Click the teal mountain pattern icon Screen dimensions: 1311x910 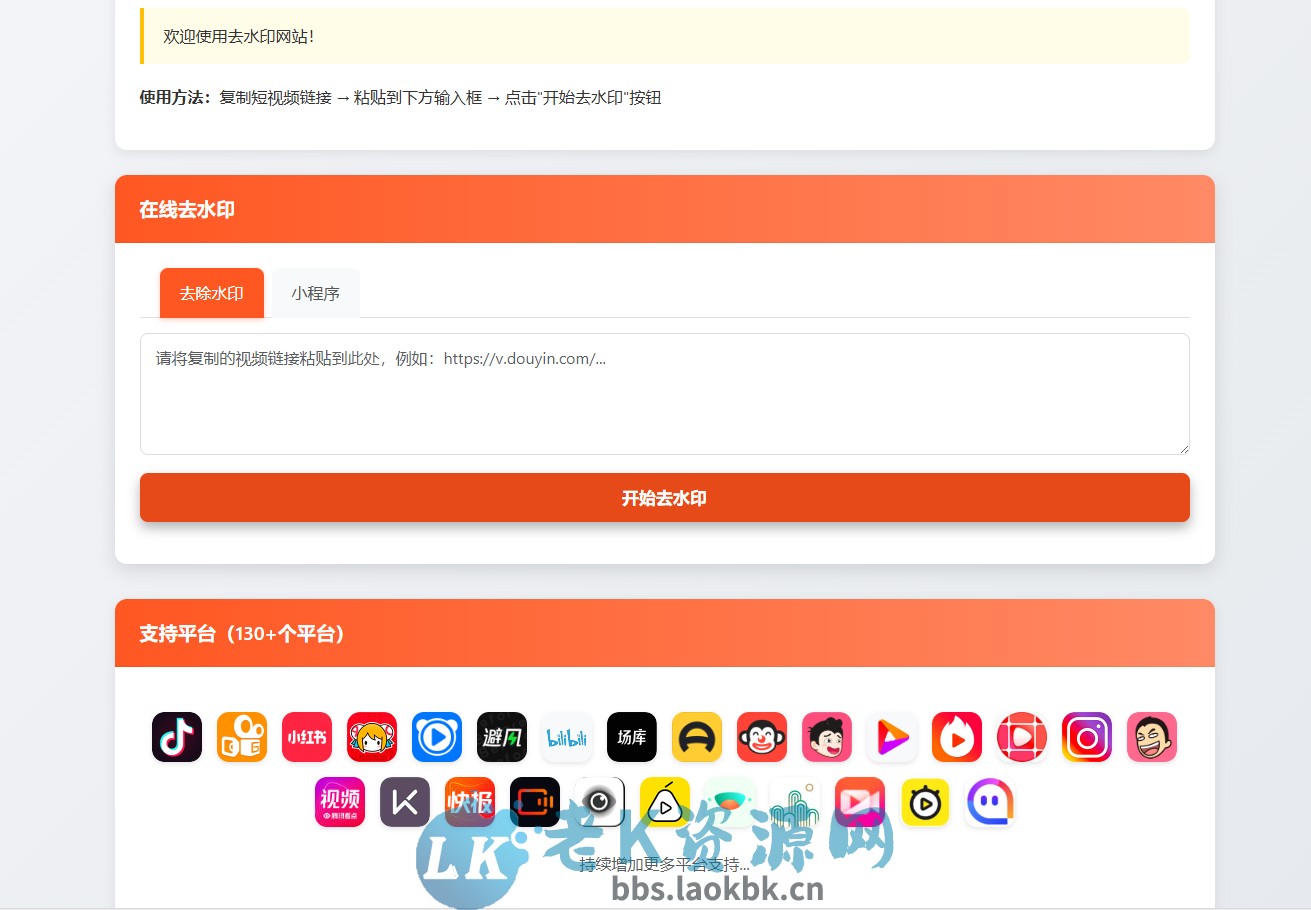(x=795, y=802)
